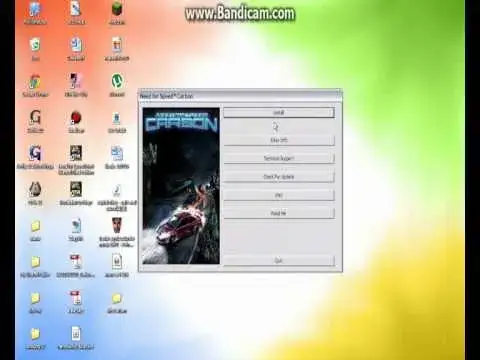Image resolution: width=480 pixels, height=360 pixels.
Task: Select the dark brown letter G icon
Action: pos(35,117)
